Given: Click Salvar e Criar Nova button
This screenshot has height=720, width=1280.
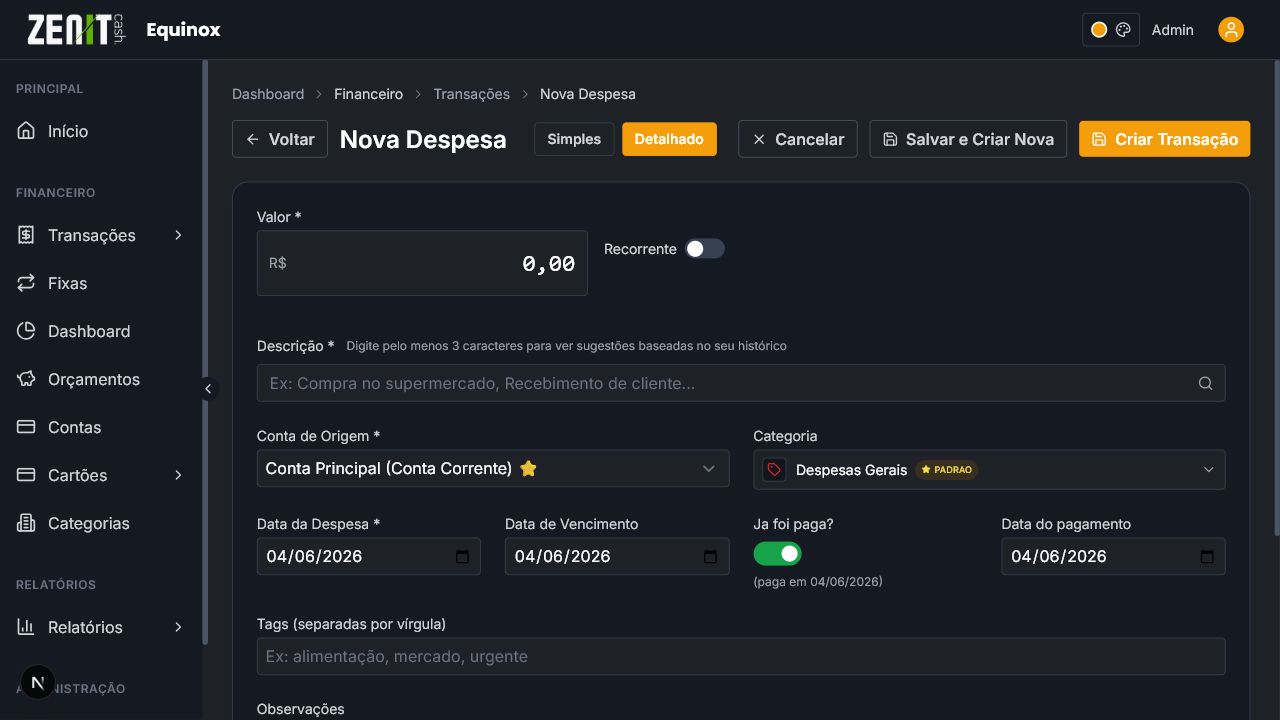Looking at the screenshot, I should coord(968,139).
